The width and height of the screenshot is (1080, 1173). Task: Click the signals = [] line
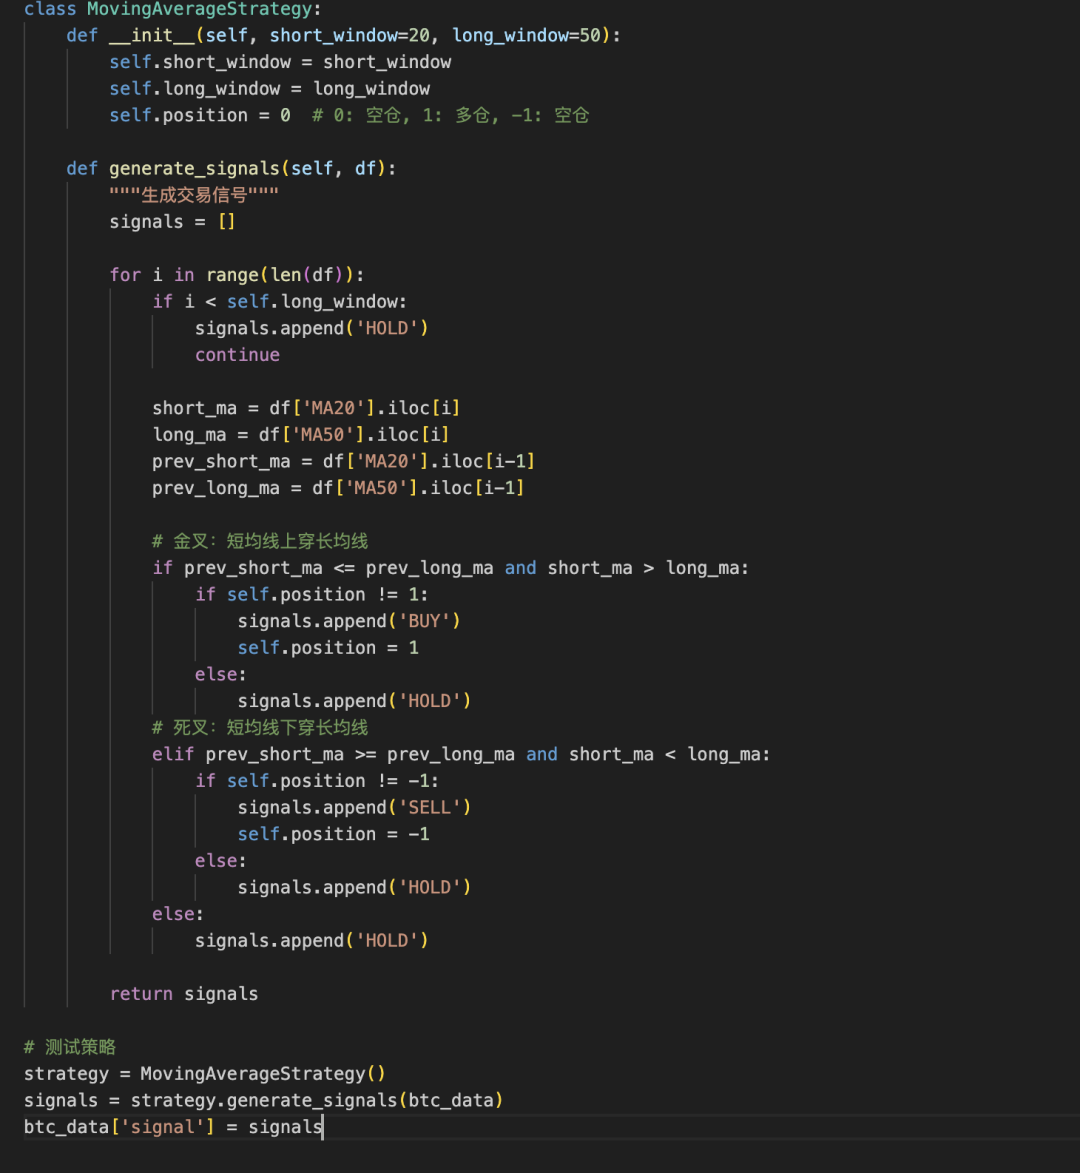(x=172, y=222)
